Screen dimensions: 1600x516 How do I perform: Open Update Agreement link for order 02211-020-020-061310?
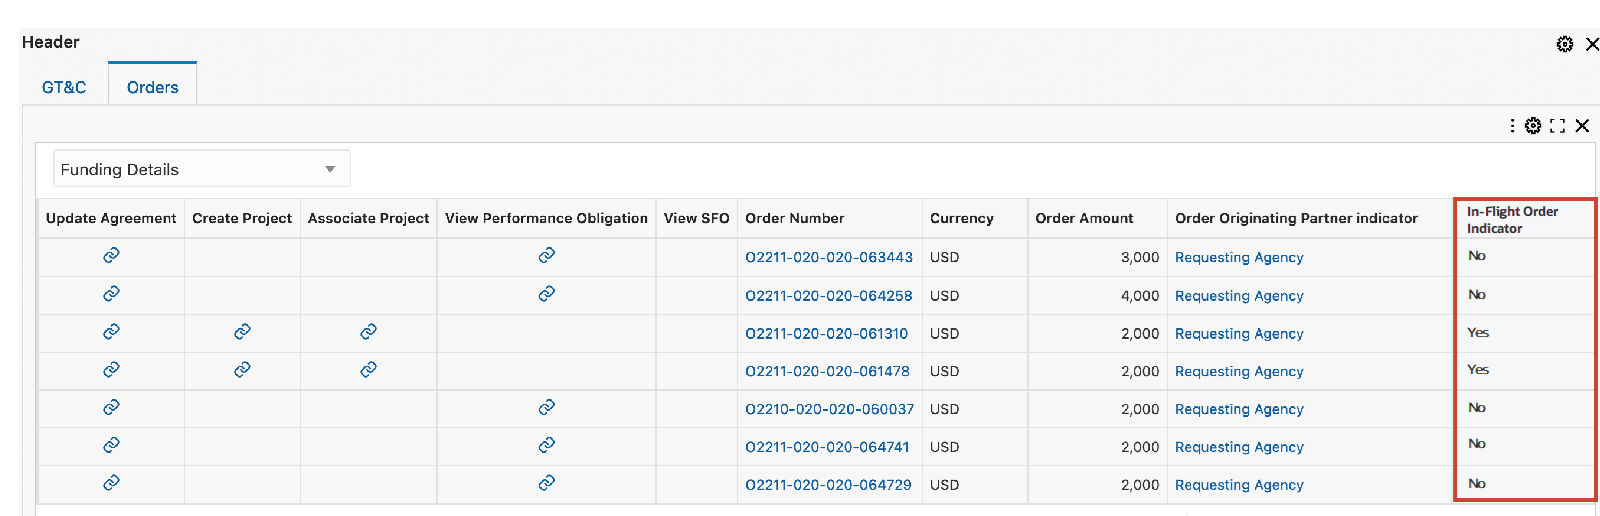click(111, 331)
